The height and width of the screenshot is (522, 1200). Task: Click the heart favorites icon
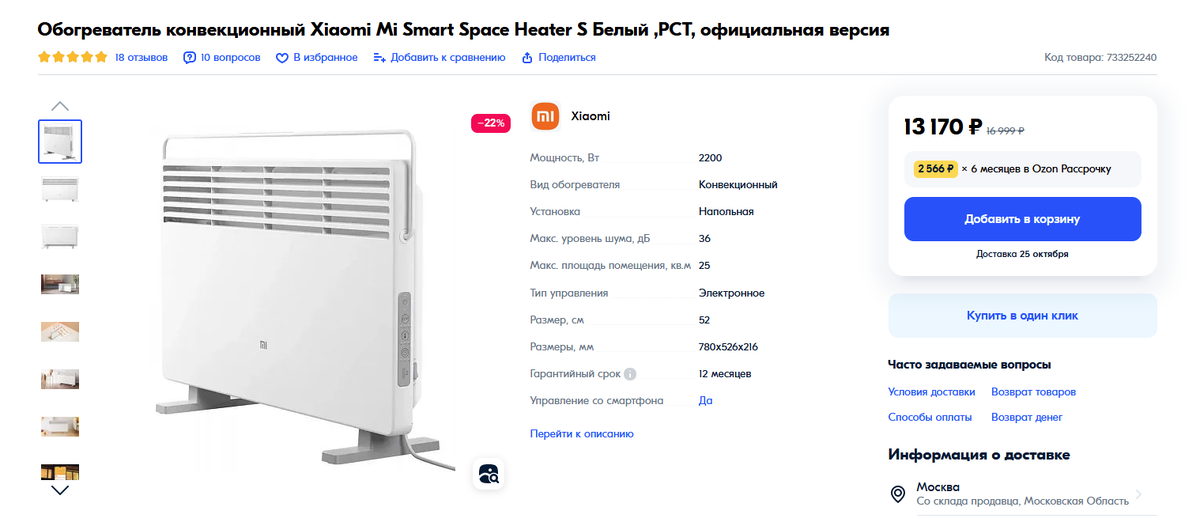click(x=282, y=58)
